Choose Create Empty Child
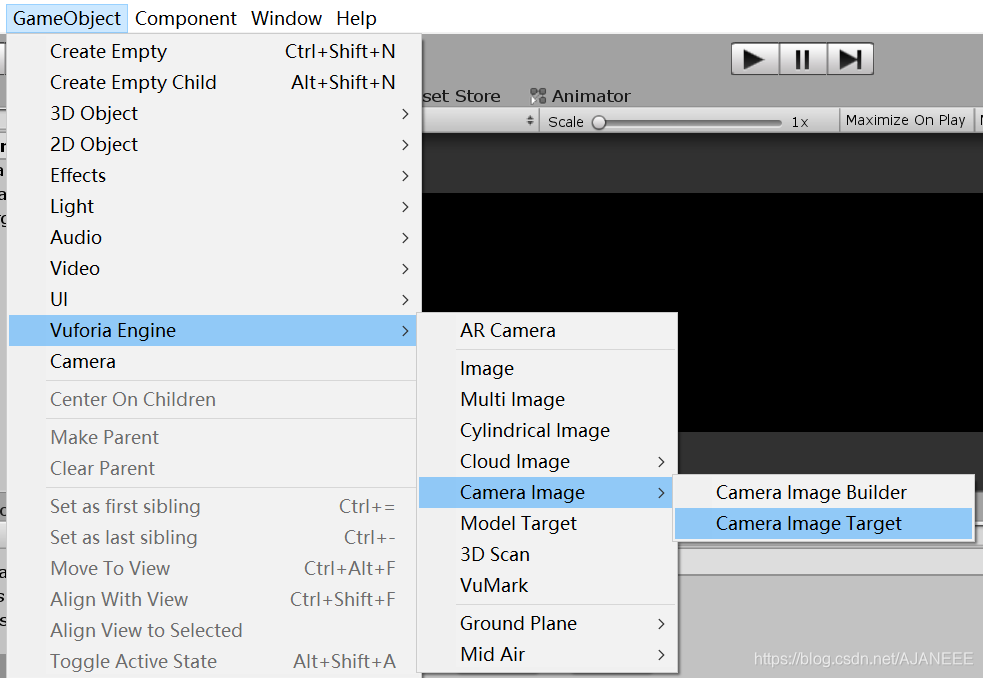 [x=213, y=82]
